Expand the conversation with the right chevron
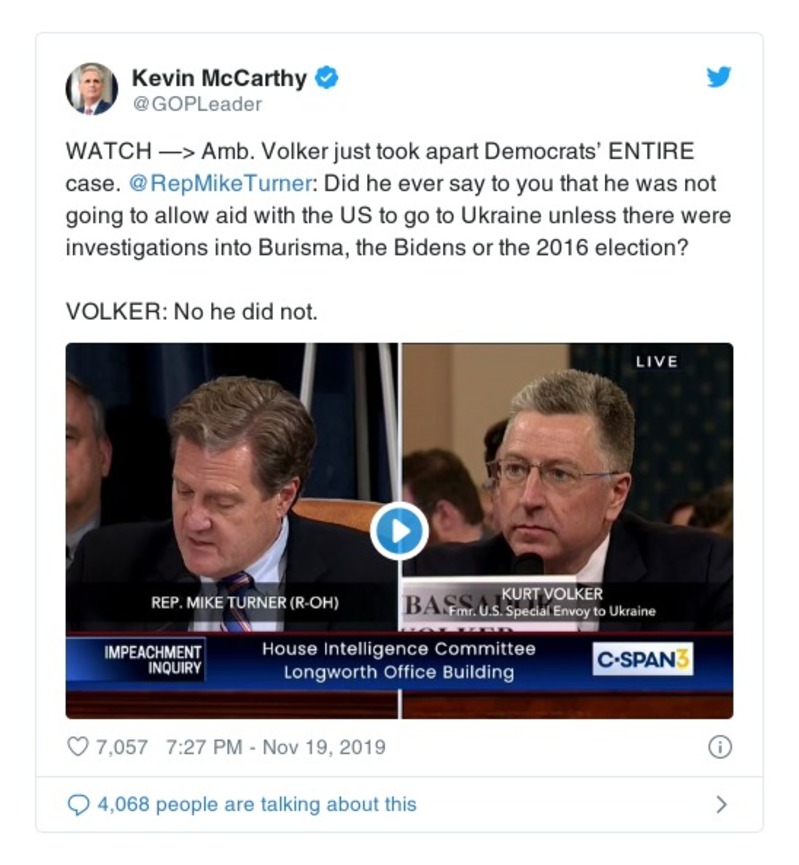 (721, 804)
